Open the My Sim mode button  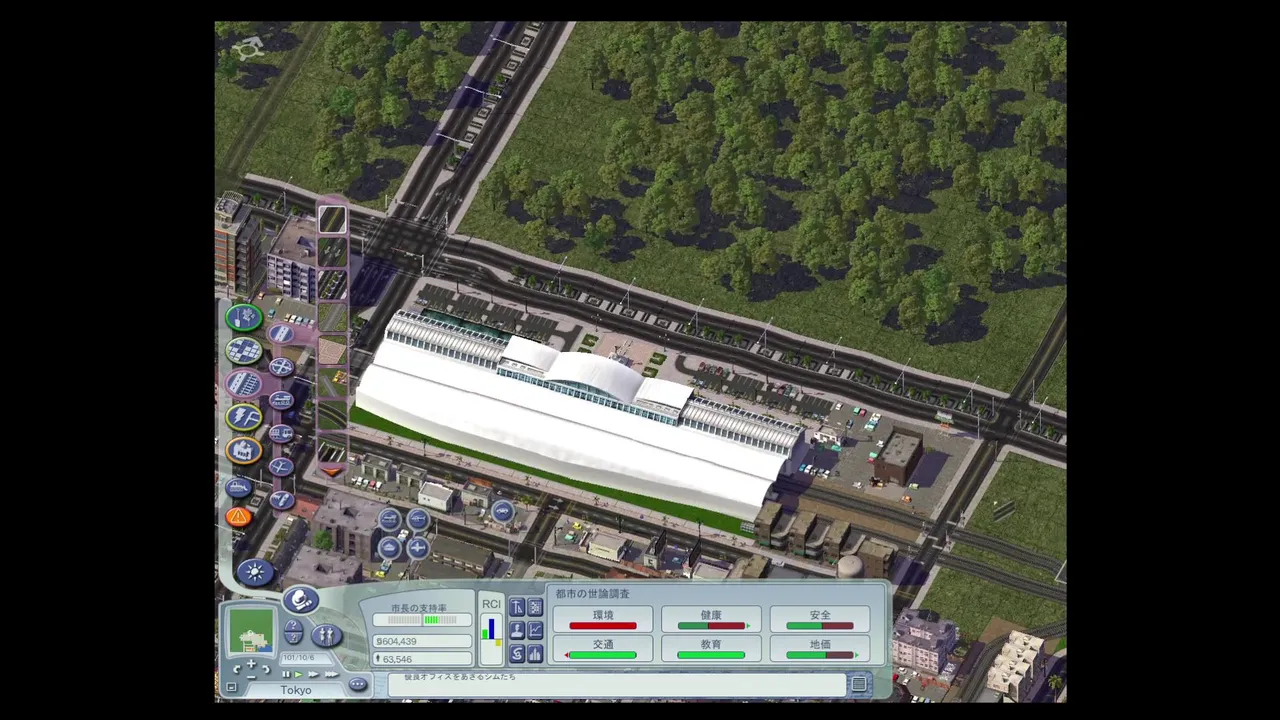pos(327,635)
